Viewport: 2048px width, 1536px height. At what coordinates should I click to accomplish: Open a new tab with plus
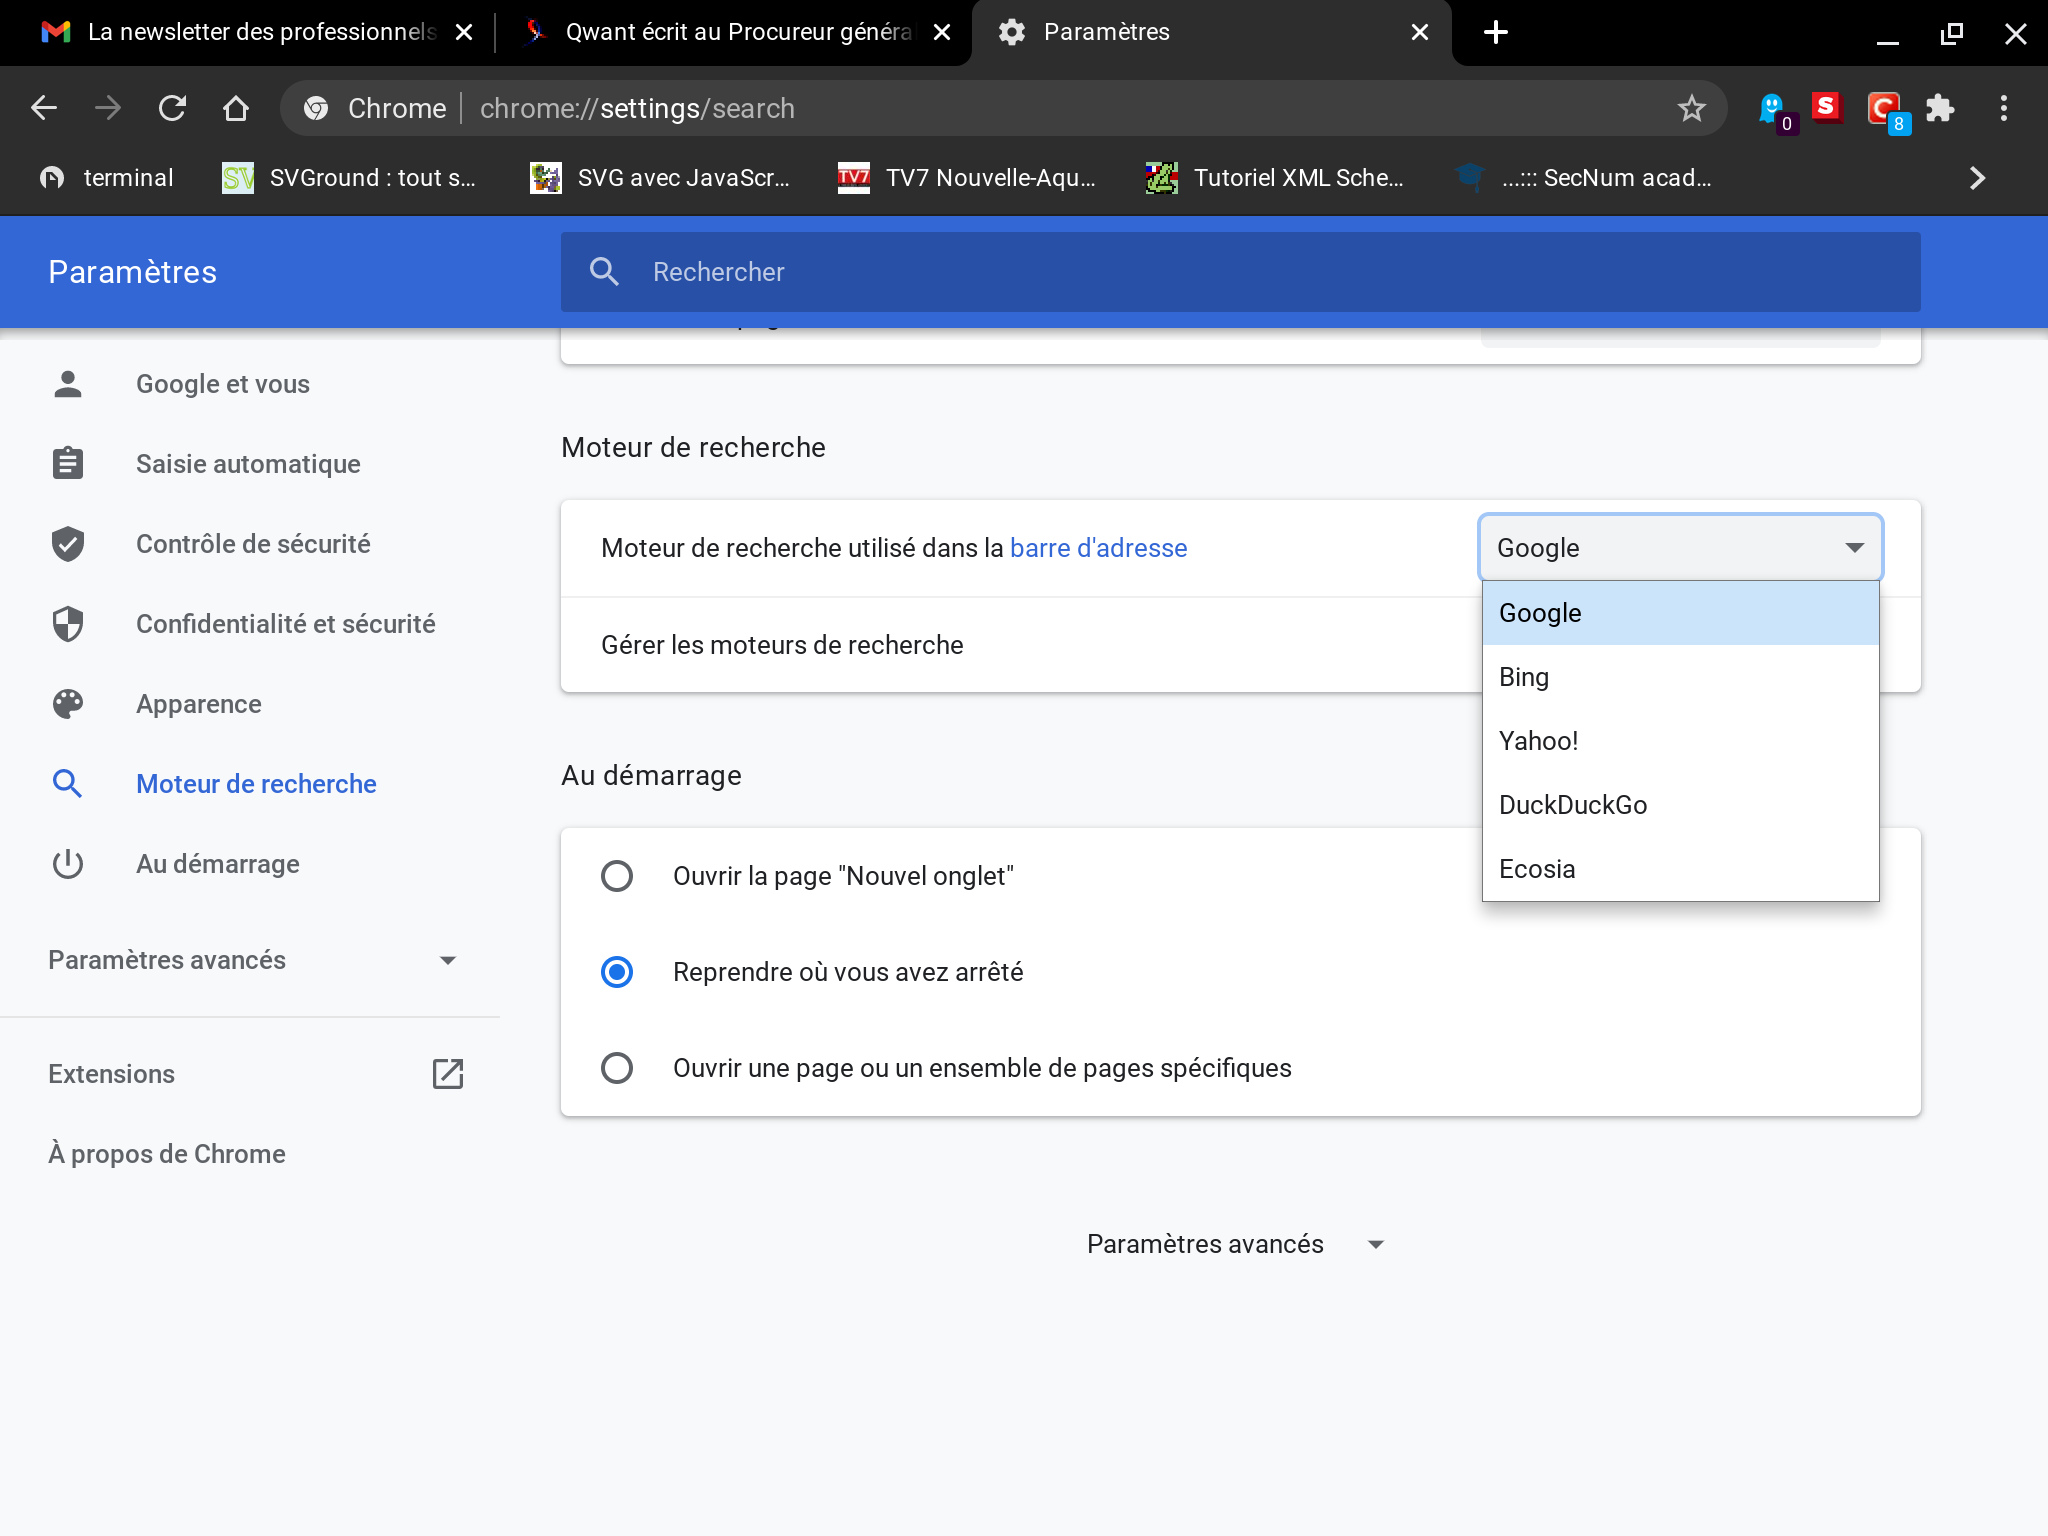point(1496,32)
